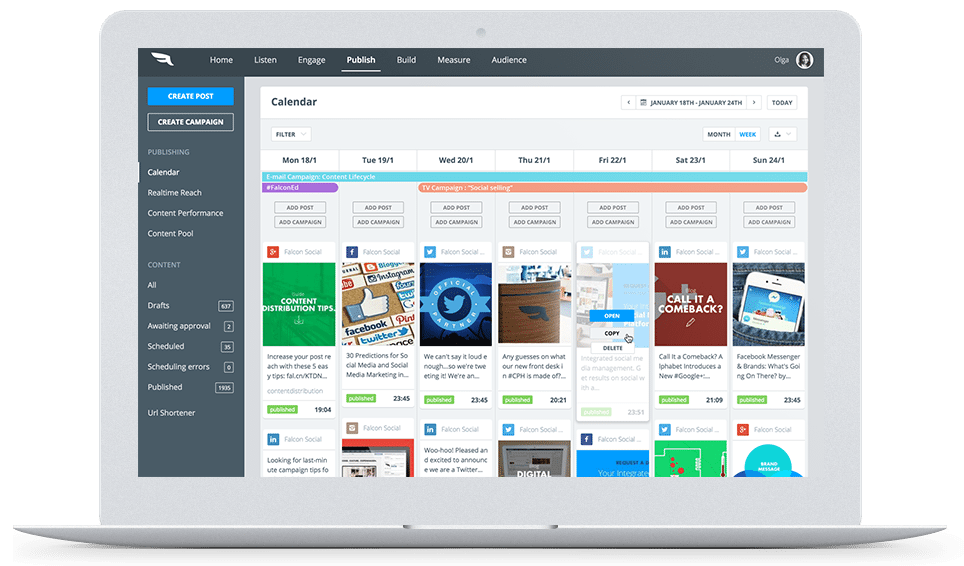
Task: Advance to next week with right arrow
Action: click(x=755, y=102)
